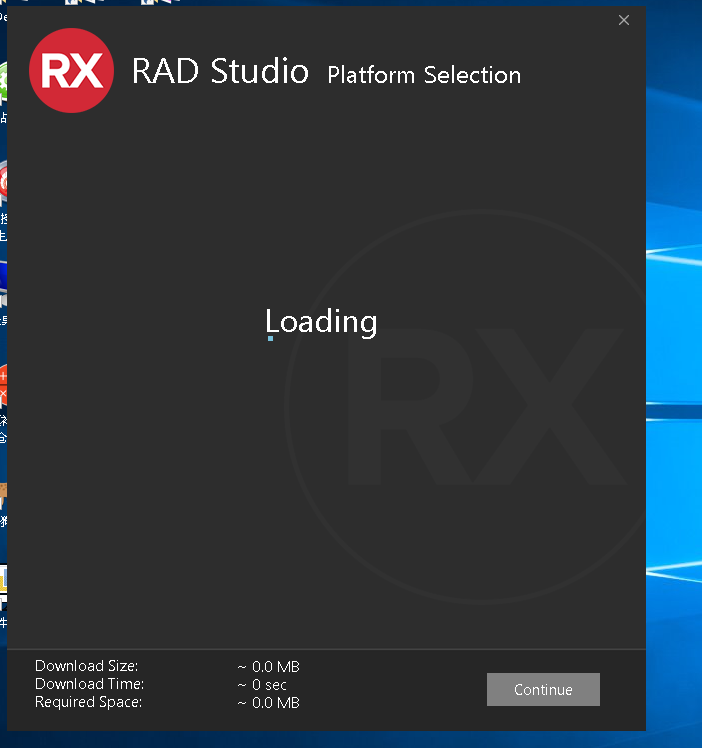Click the RAD Studio title text
Screen dimensions: 702x748
point(220,72)
